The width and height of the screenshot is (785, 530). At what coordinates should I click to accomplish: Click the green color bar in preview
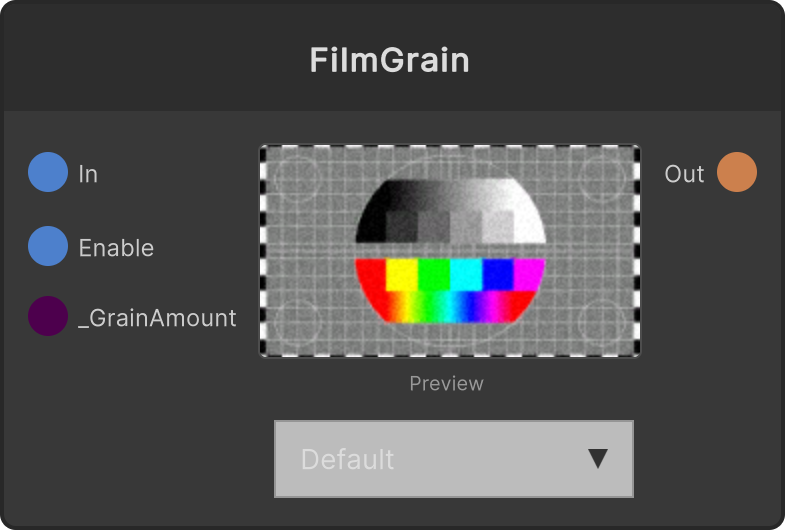point(434,274)
